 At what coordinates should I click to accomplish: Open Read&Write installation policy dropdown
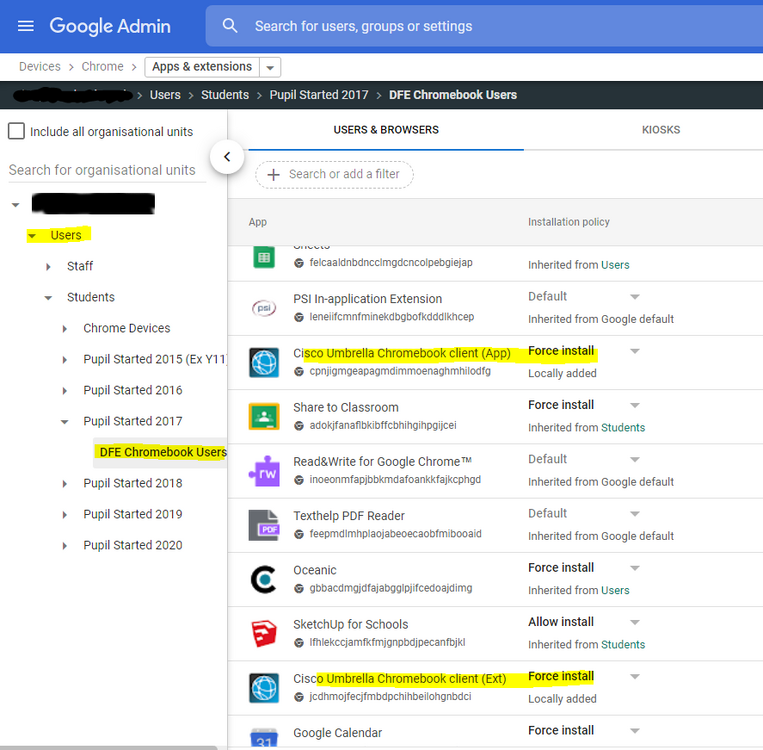coord(635,459)
